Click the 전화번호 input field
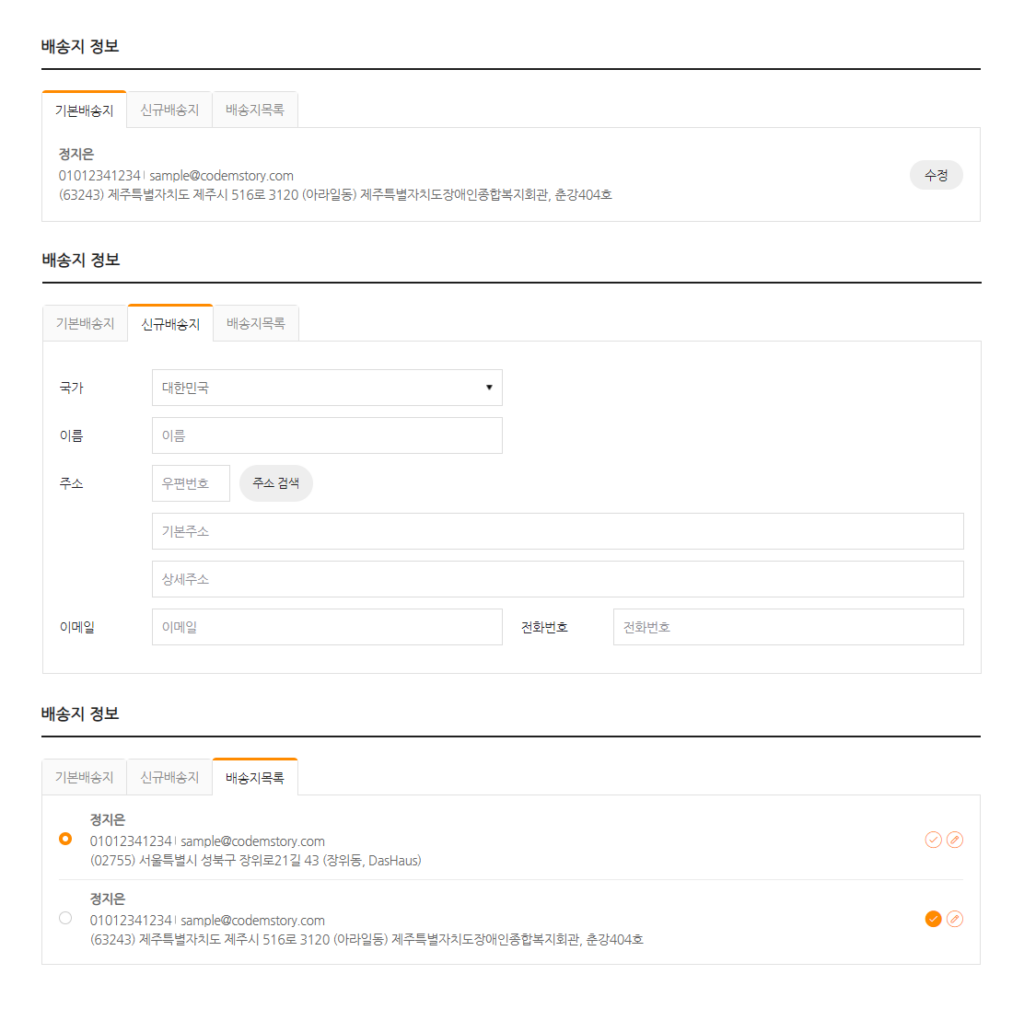Screen dimensions: 1024x1009 coord(788,627)
